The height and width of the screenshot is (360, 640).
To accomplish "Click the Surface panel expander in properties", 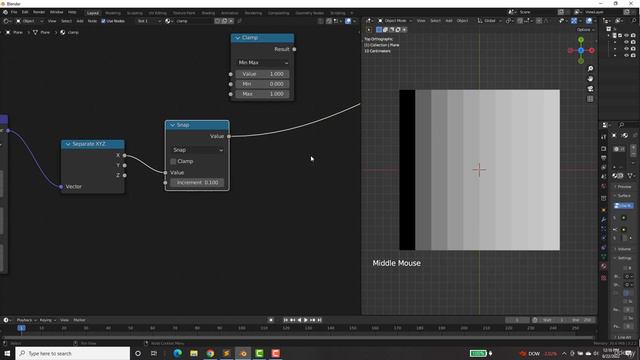I will [x=616, y=196].
